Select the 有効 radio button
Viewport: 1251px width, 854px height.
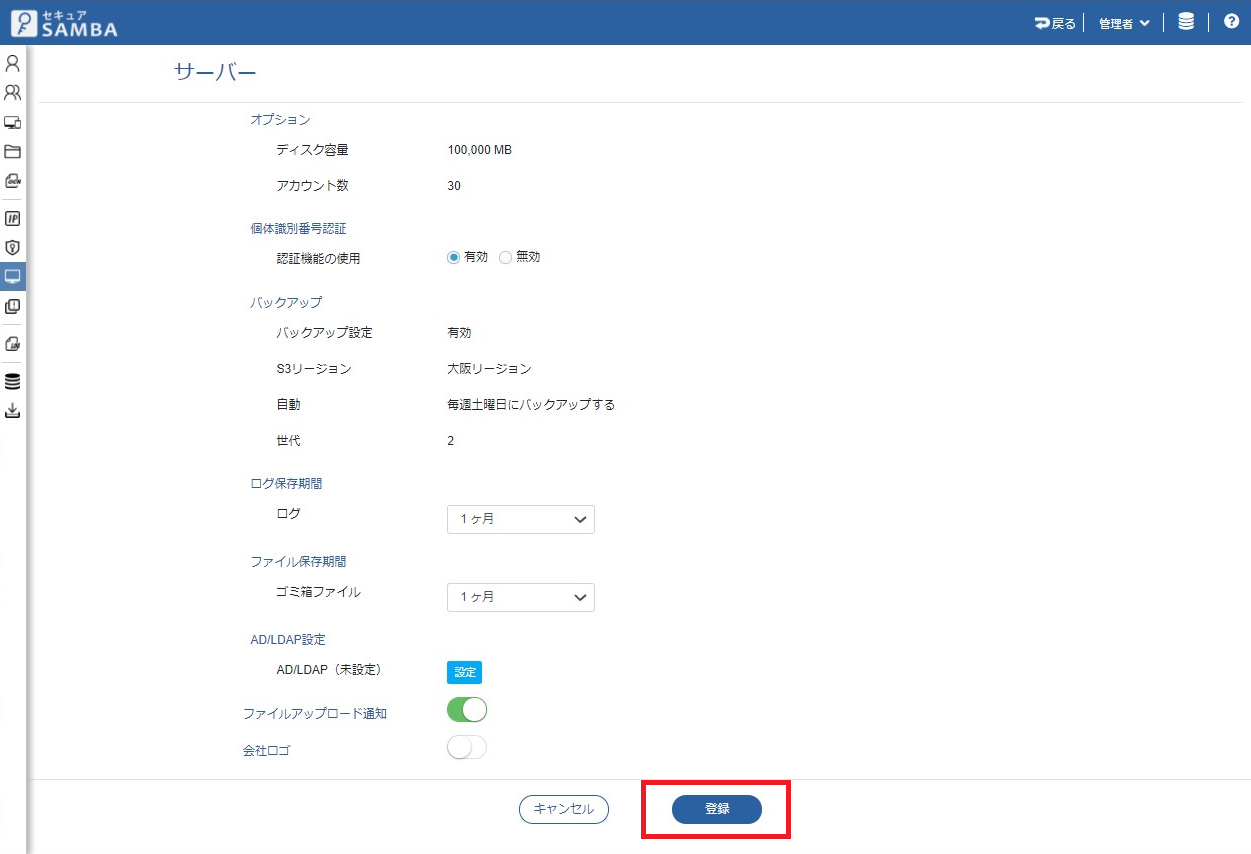click(454, 257)
